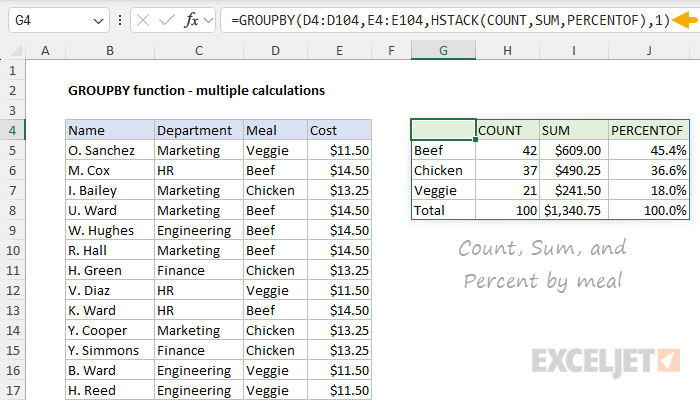Select column G header
Image resolution: width=700 pixels, height=400 pixels.
coord(443,51)
